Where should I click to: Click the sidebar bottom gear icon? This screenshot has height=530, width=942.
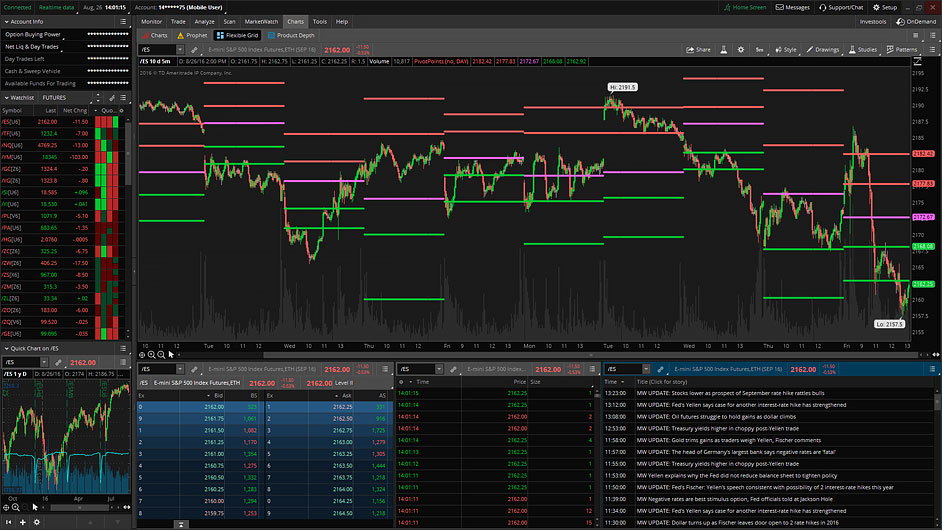point(37,522)
